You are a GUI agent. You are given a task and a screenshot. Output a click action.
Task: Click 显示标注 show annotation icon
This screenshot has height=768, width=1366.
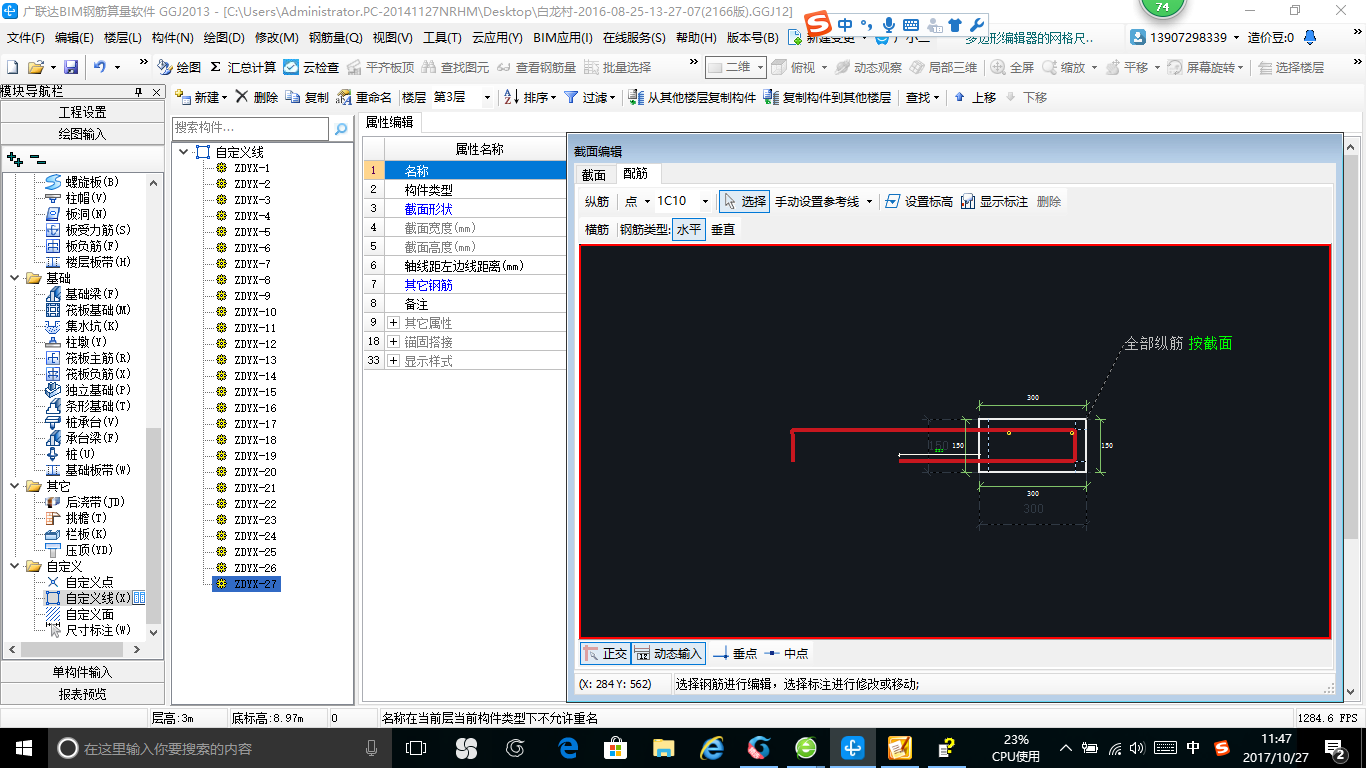pyautogui.click(x=994, y=201)
